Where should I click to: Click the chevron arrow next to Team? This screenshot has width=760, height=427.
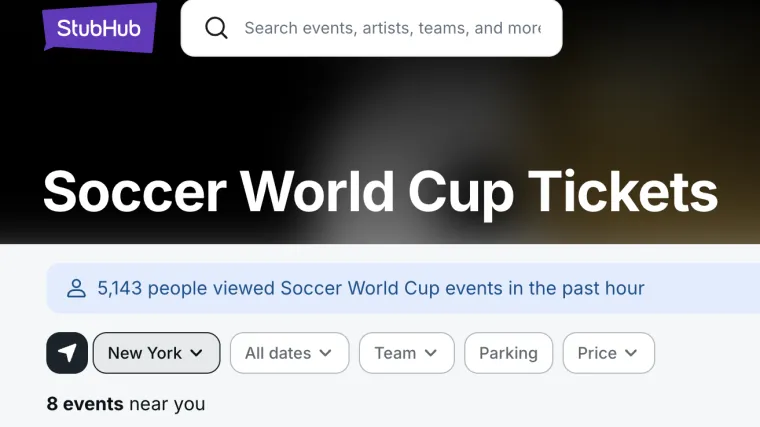tap(431, 353)
